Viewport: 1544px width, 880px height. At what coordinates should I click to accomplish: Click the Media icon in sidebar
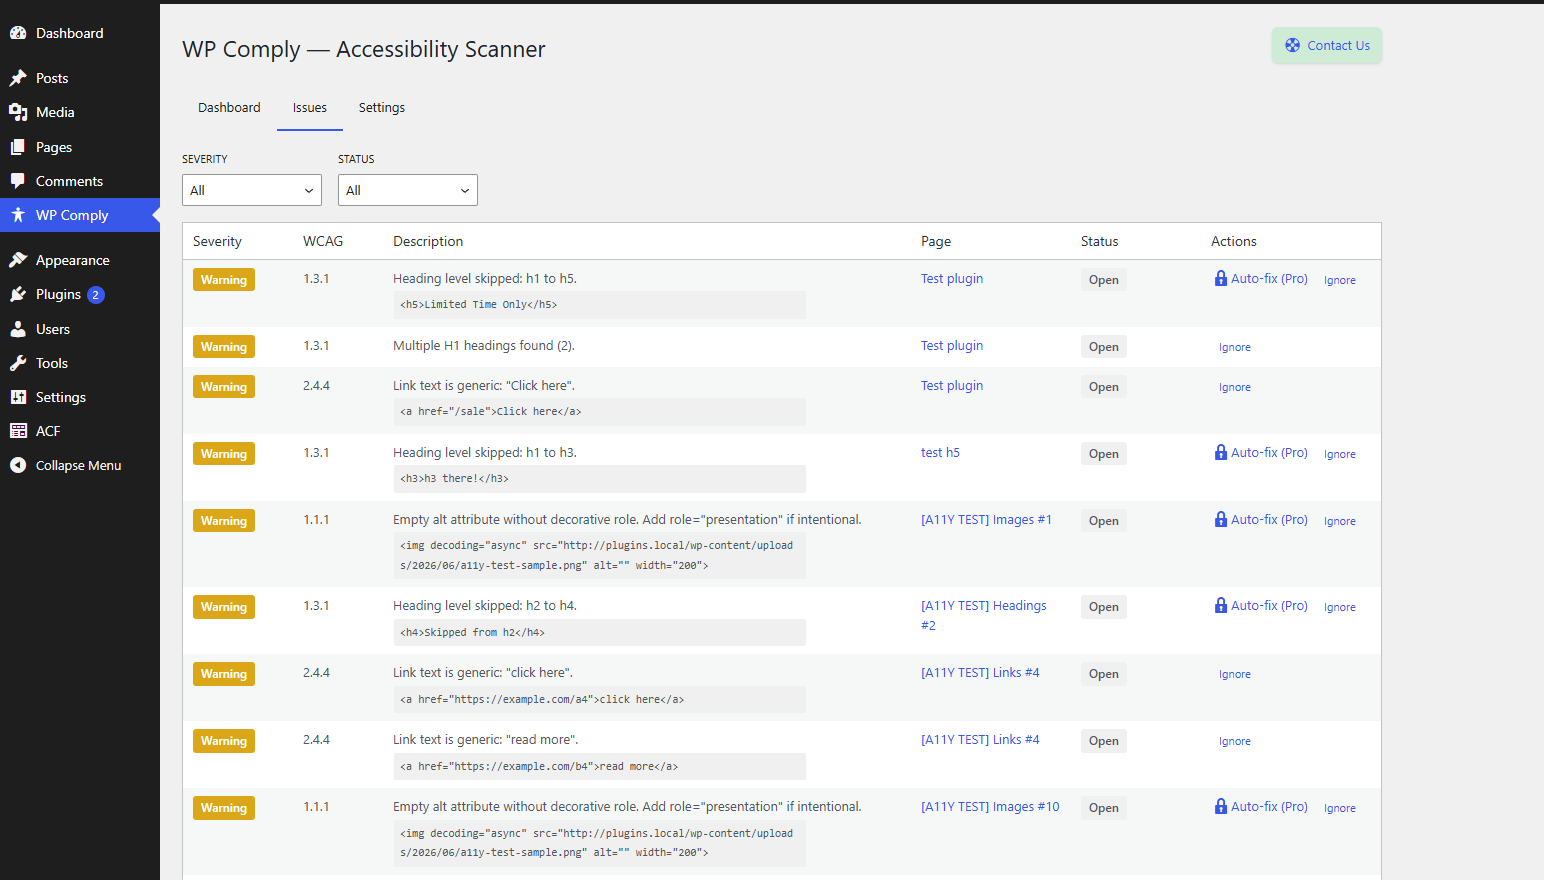tap(18, 112)
